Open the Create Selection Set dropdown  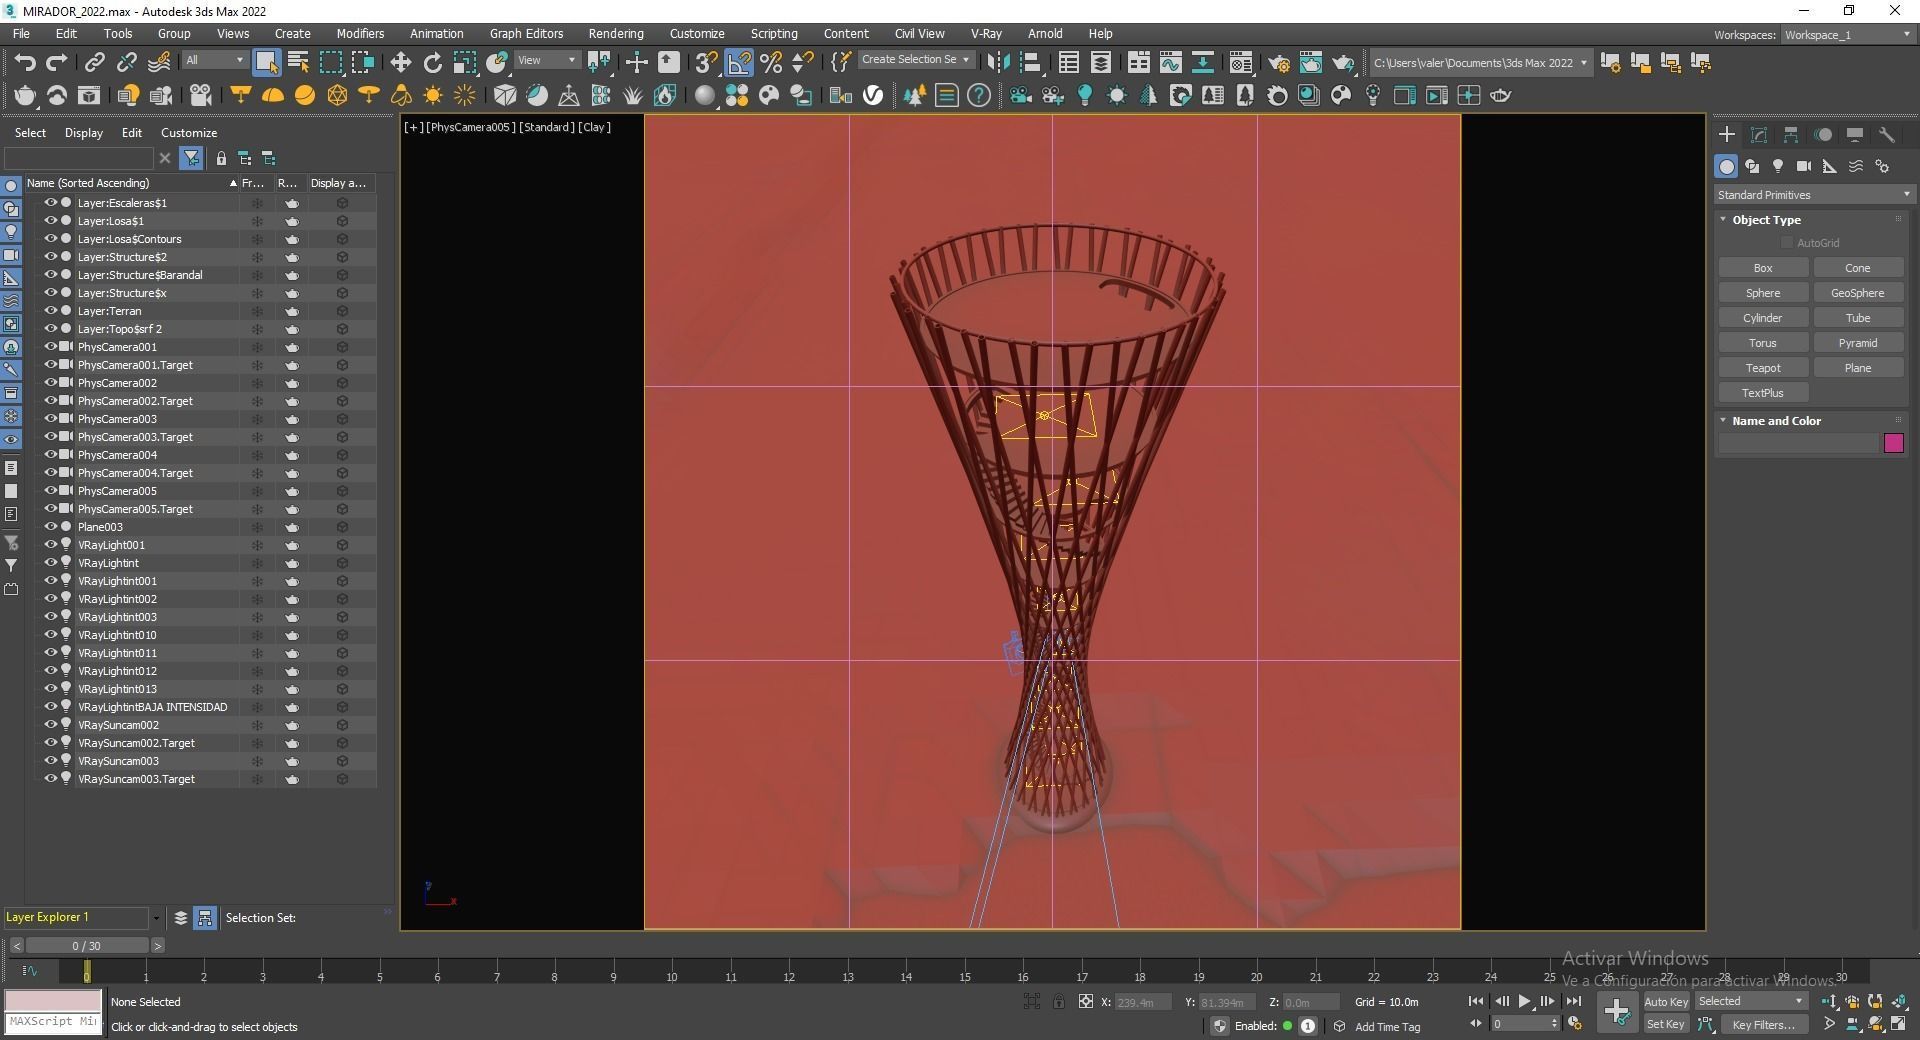pos(915,59)
